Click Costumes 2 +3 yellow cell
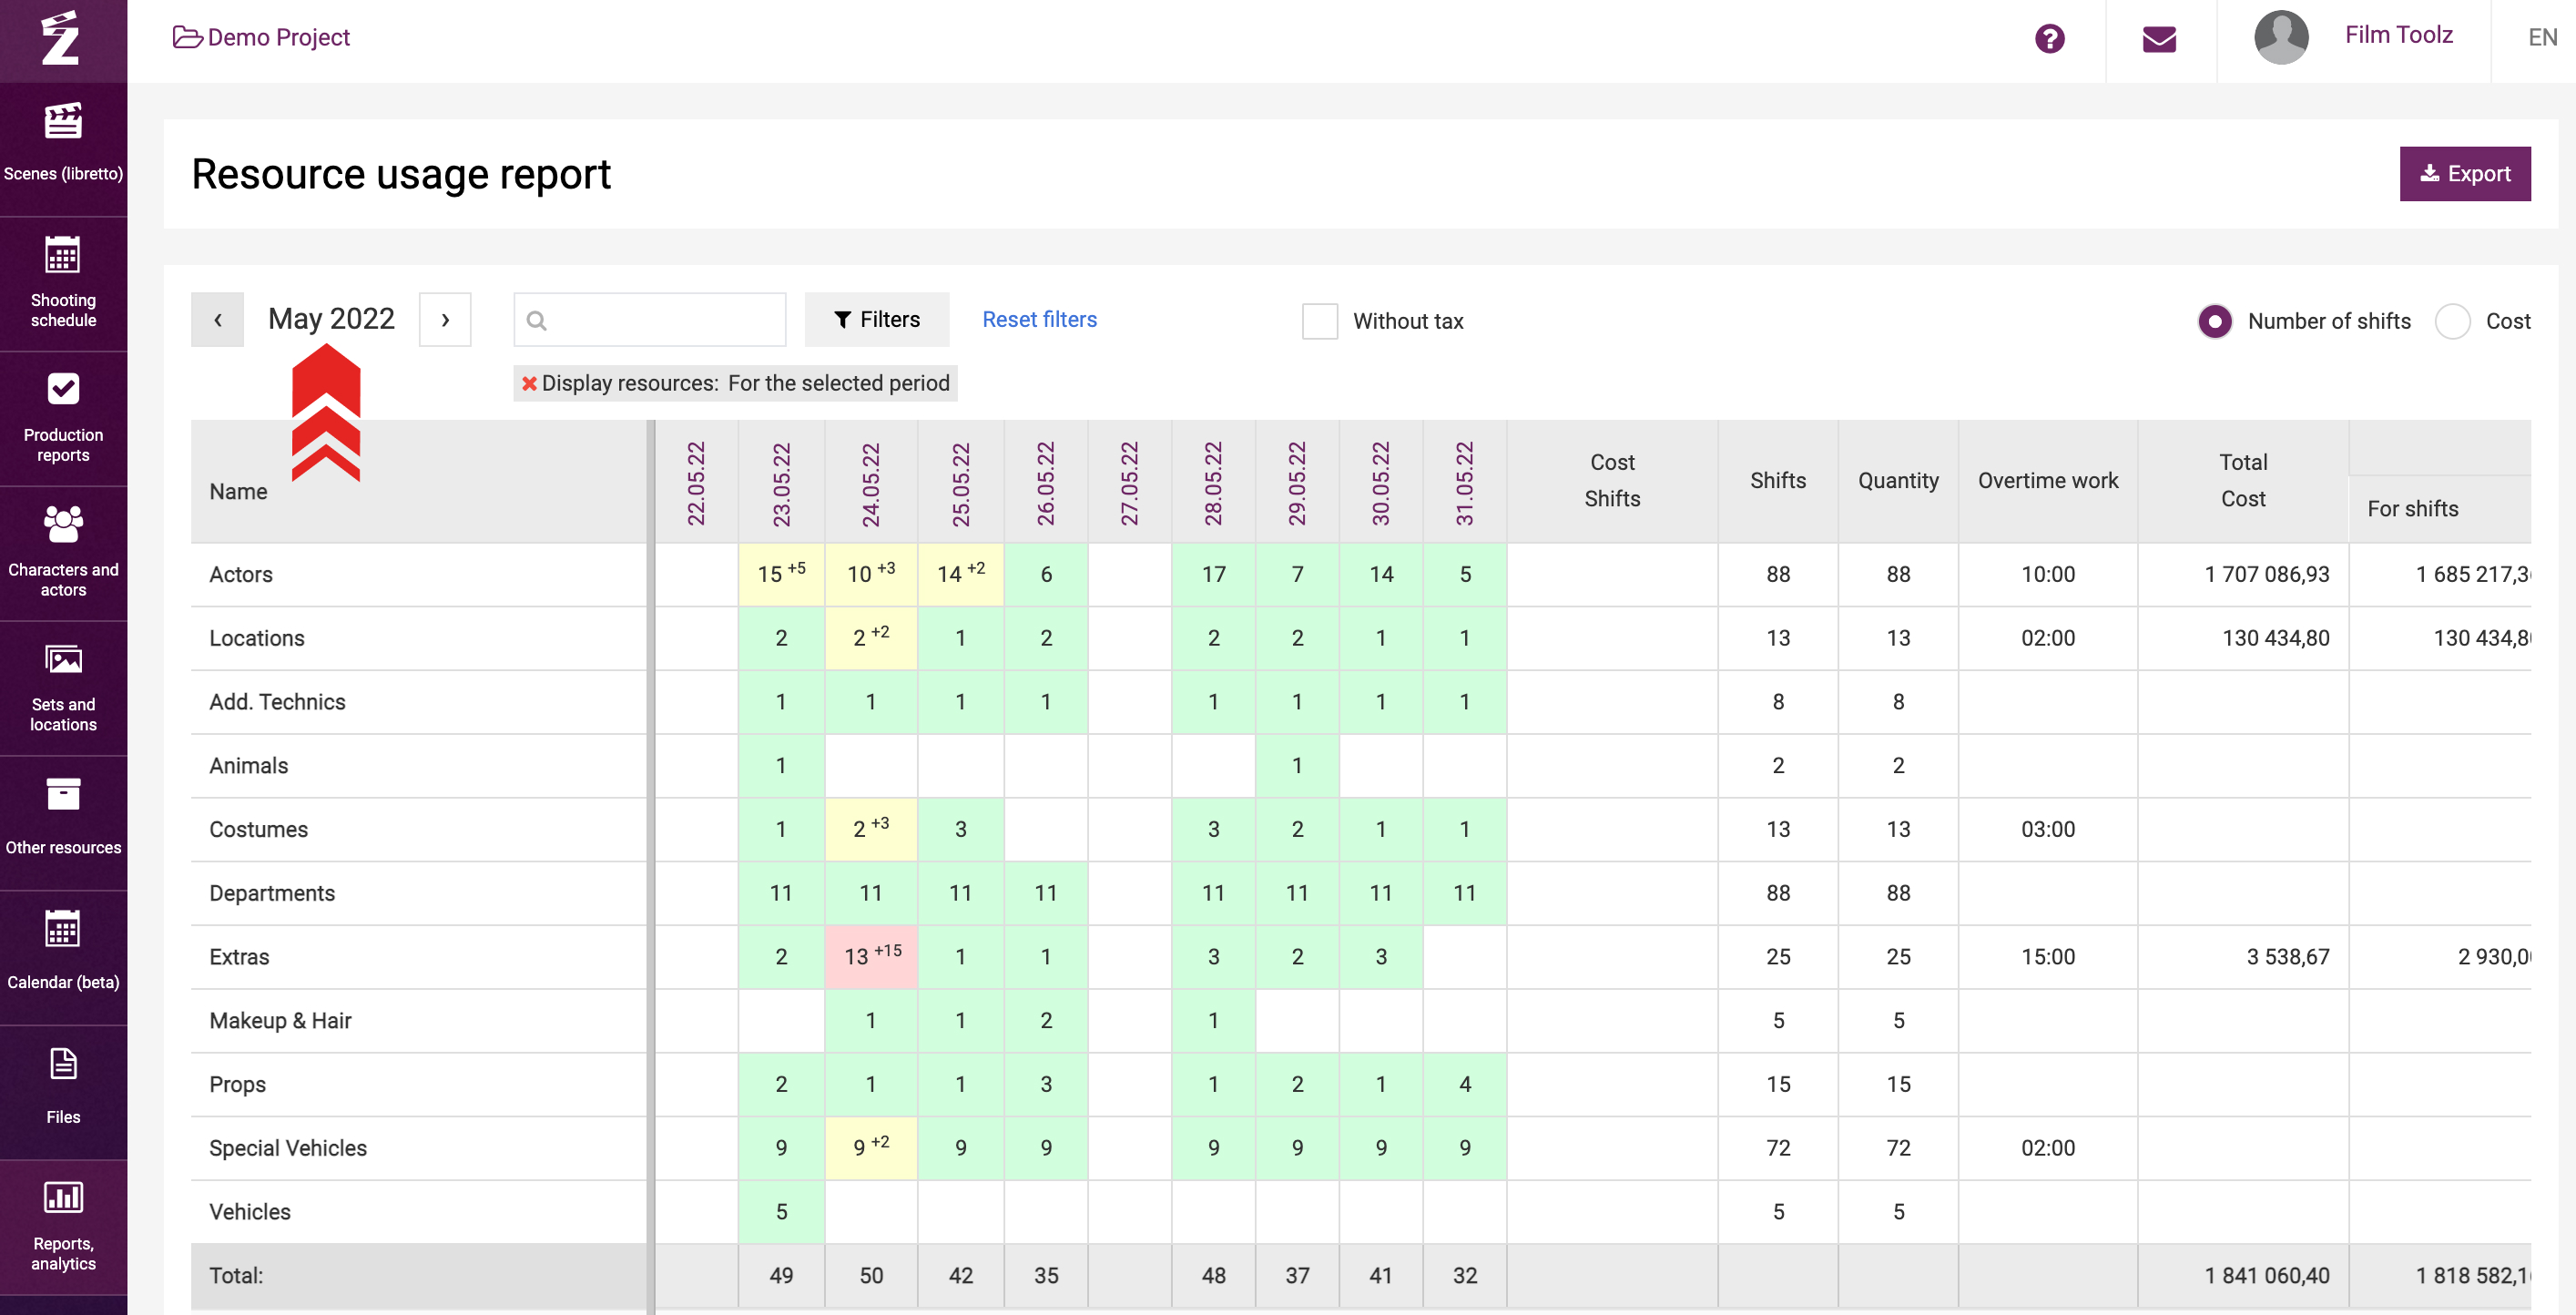 point(871,830)
